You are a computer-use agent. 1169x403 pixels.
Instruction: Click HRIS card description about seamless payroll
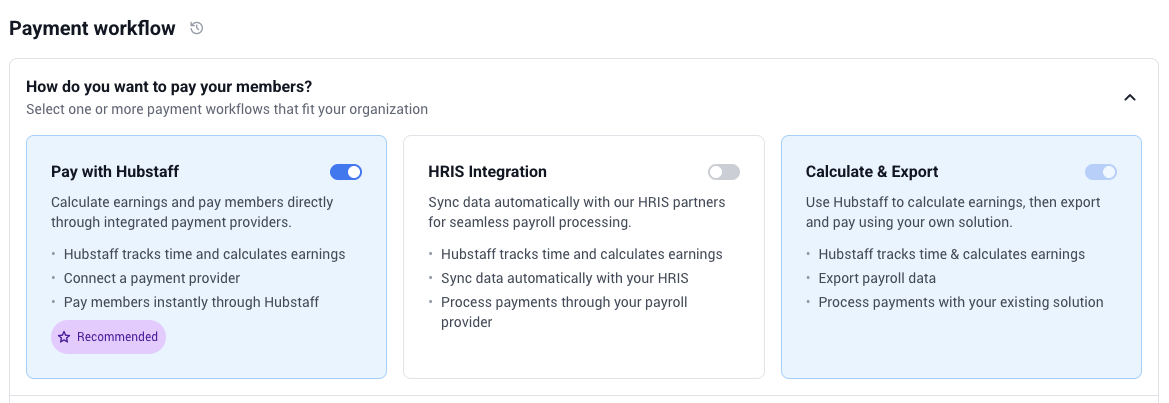pos(577,212)
